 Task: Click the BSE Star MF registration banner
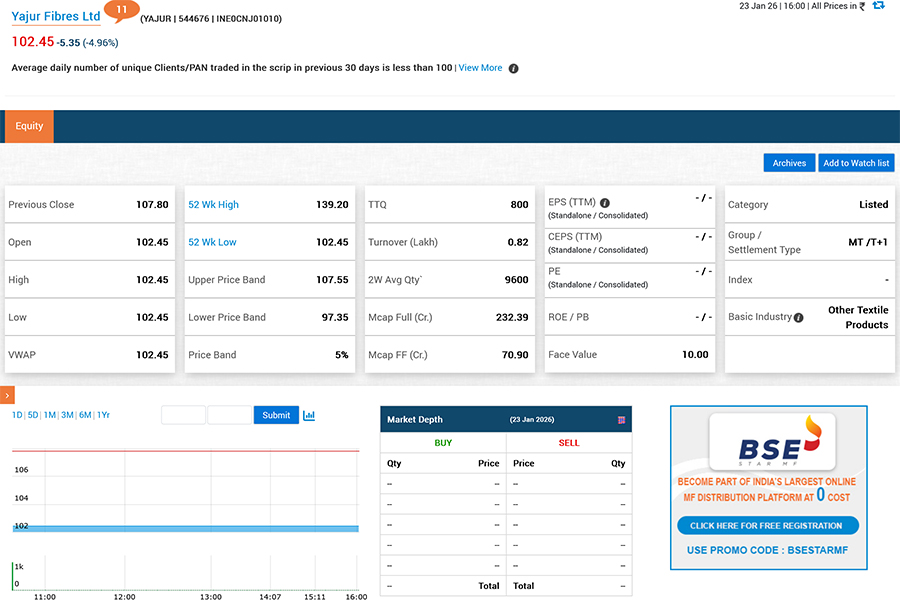click(x=768, y=487)
